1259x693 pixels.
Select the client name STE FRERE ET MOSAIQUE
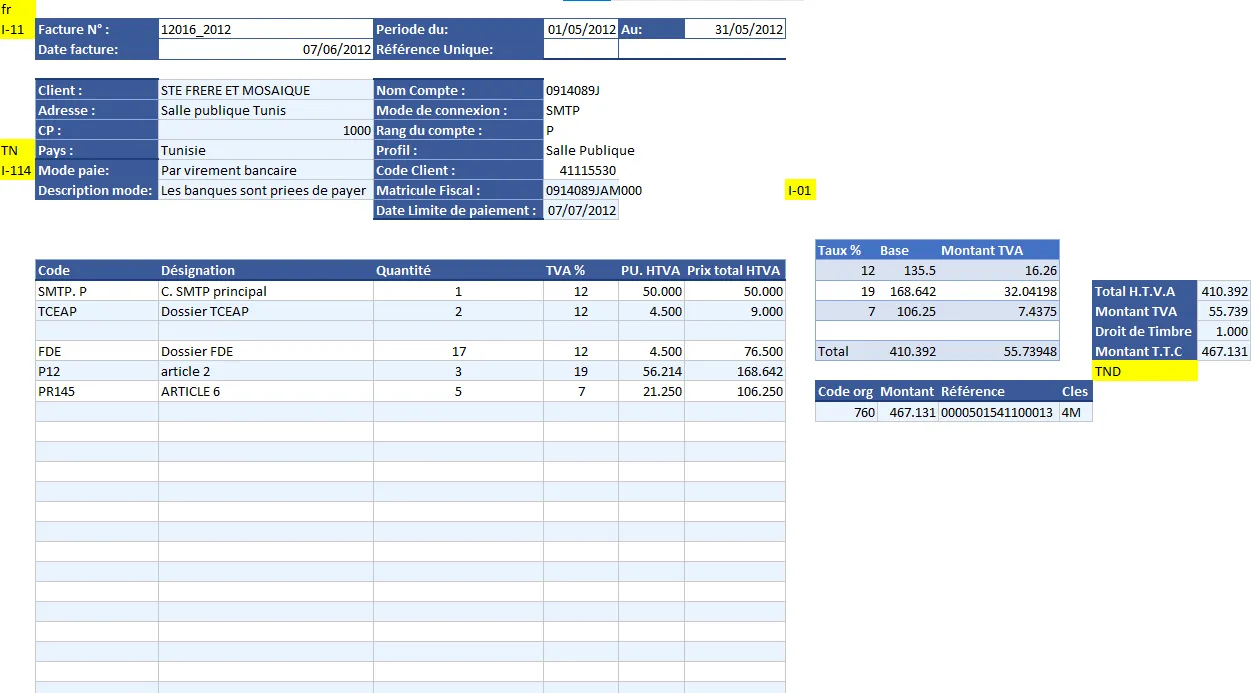(x=265, y=90)
